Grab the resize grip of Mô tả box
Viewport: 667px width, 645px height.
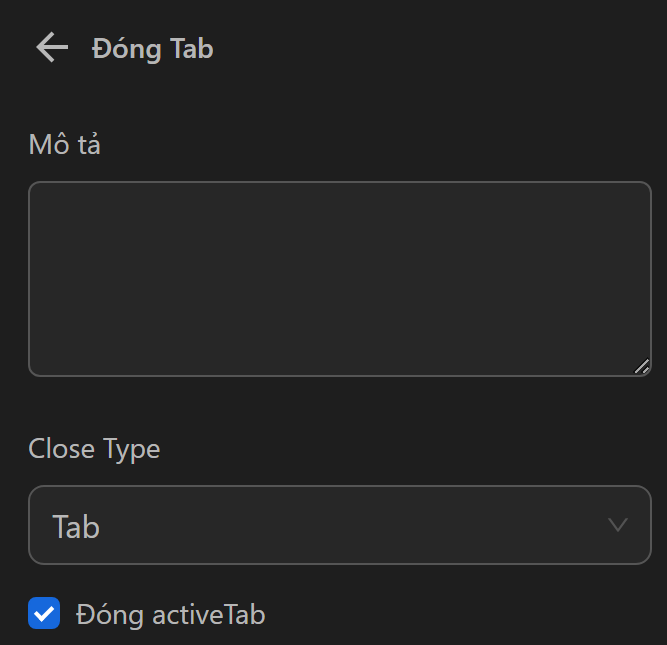(641, 367)
